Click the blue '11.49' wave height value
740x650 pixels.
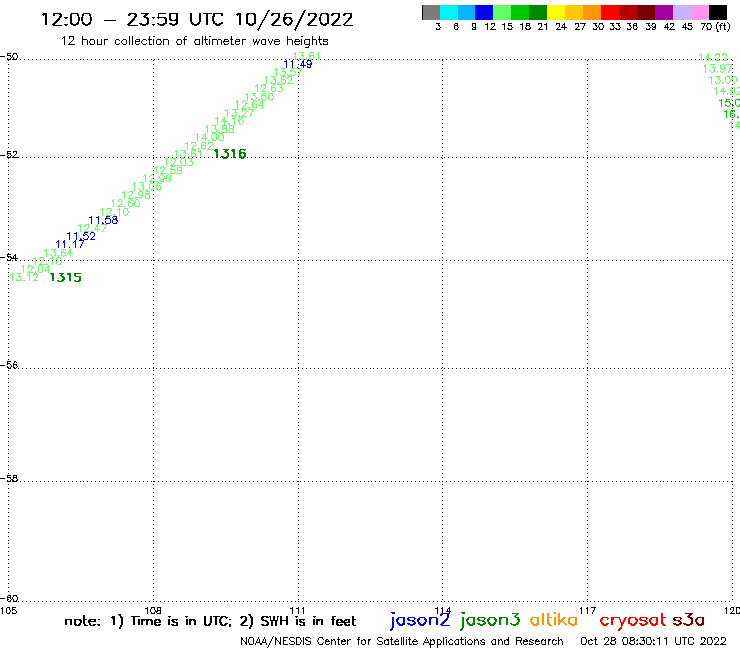[297, 64]
